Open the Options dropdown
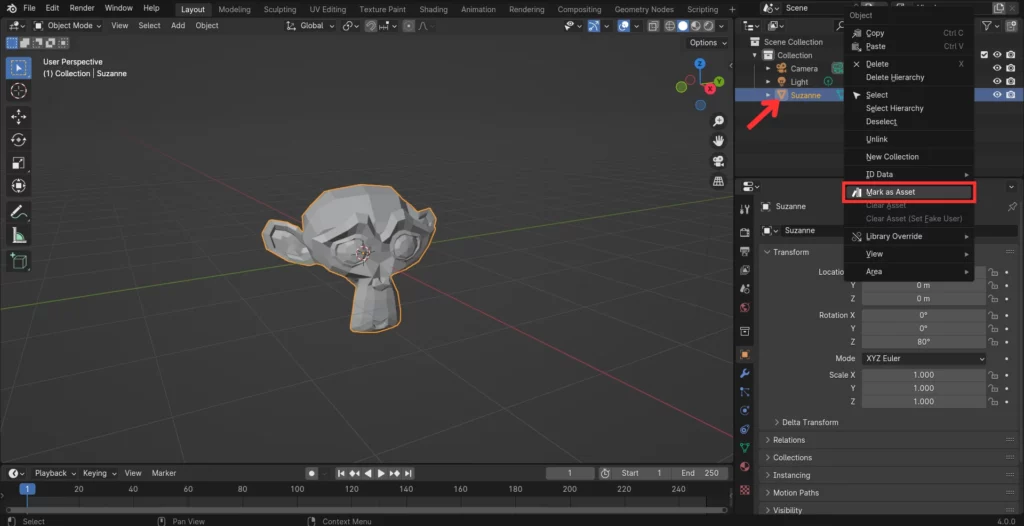Viewport: 1024px width, 526px height. pyautogui.click(x=708, y=42)
